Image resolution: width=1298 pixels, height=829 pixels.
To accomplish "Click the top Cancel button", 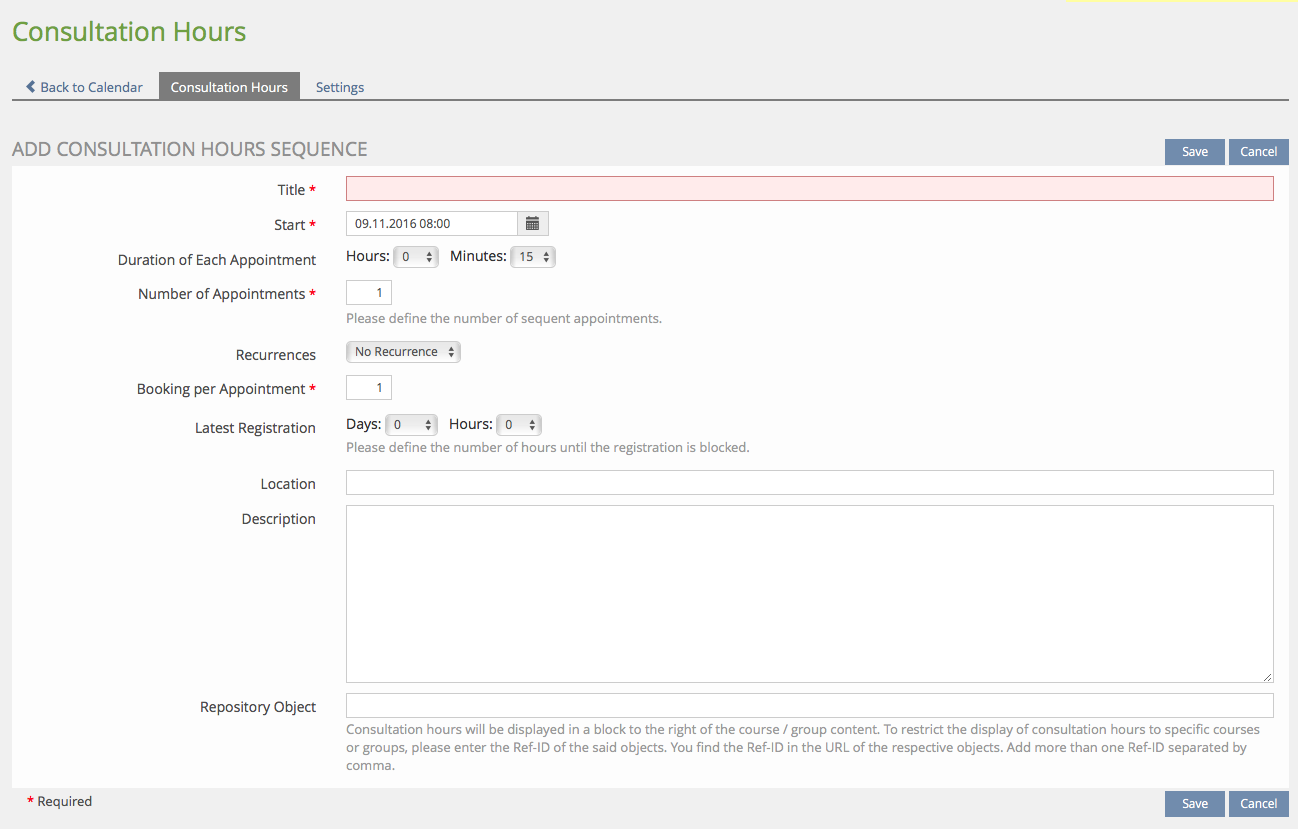I will tap(1258, 152).
